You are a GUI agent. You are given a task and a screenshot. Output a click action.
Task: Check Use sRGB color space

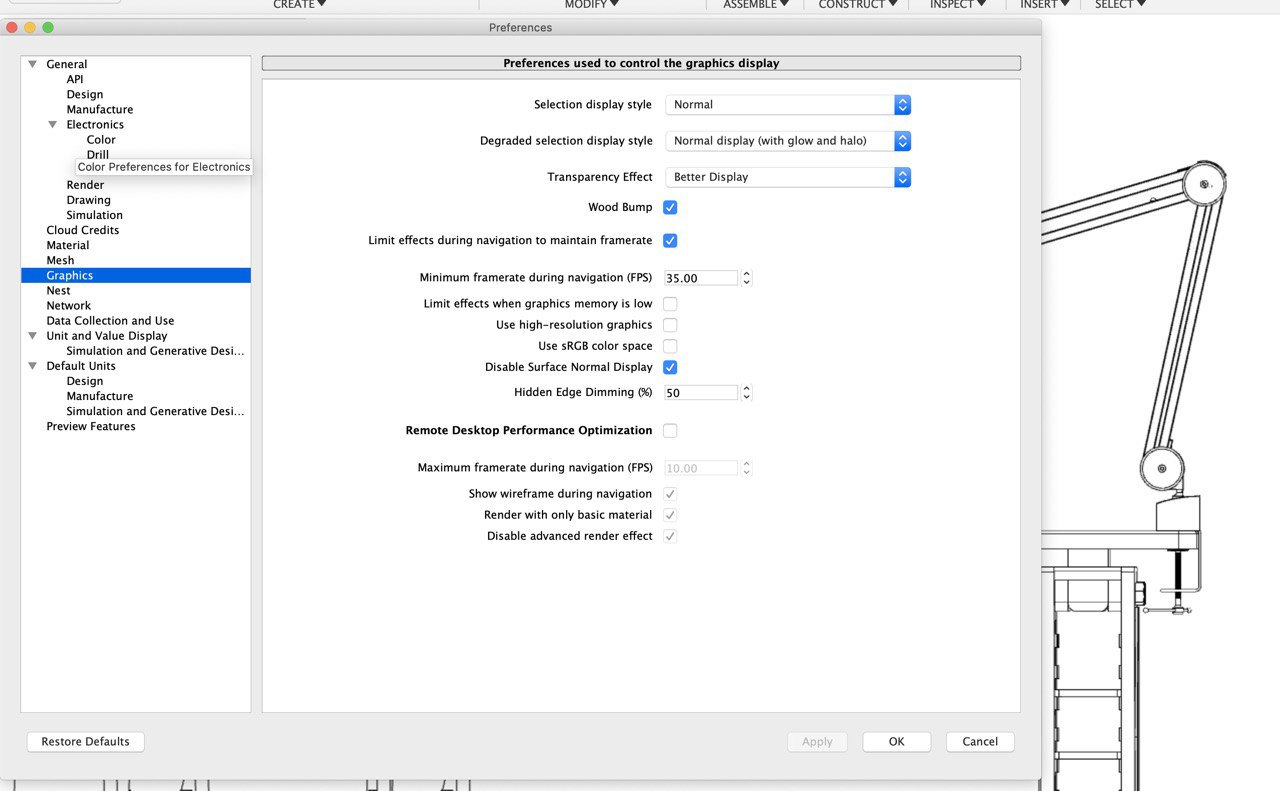[x=670, y=346]
